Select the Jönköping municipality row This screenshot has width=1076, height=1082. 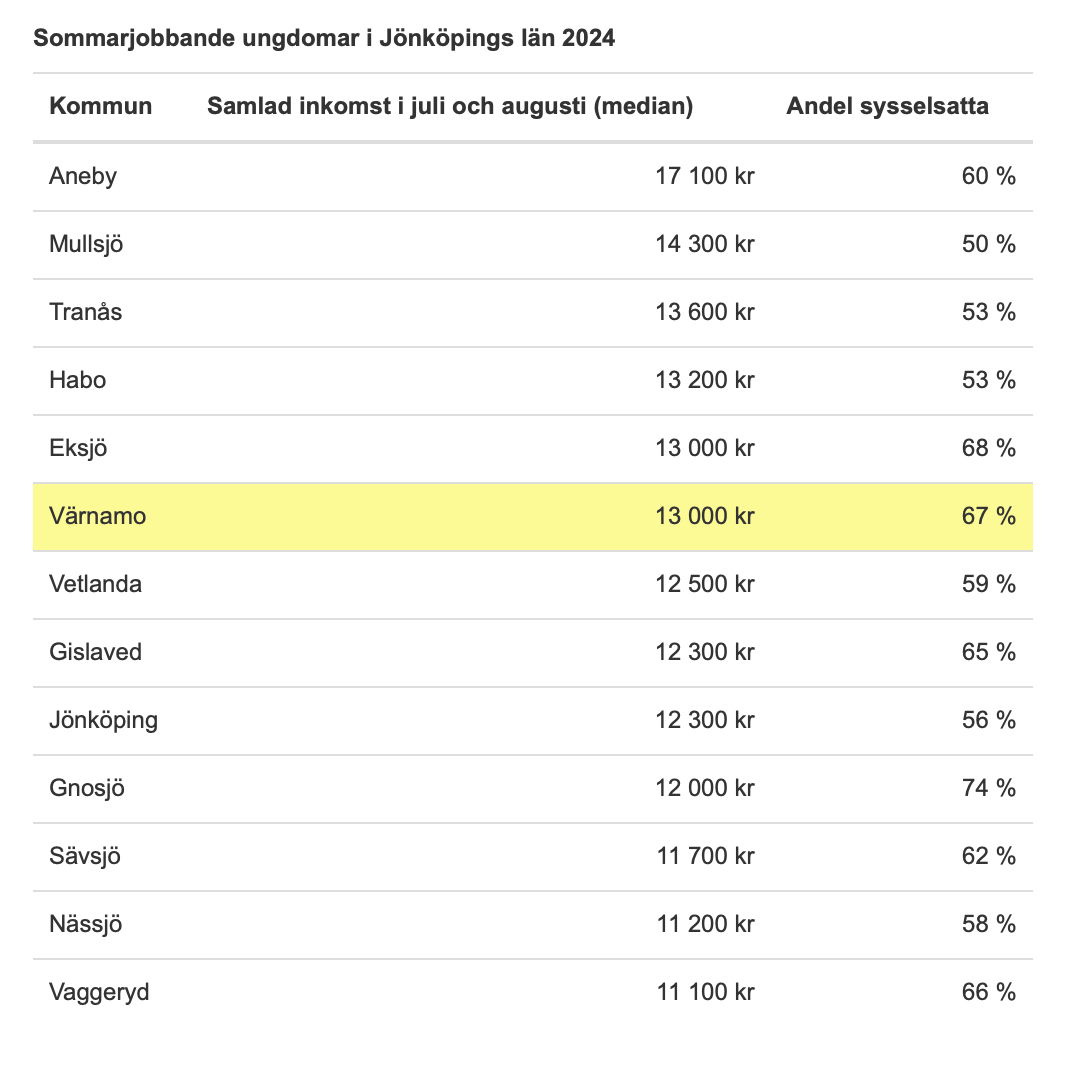533,720
